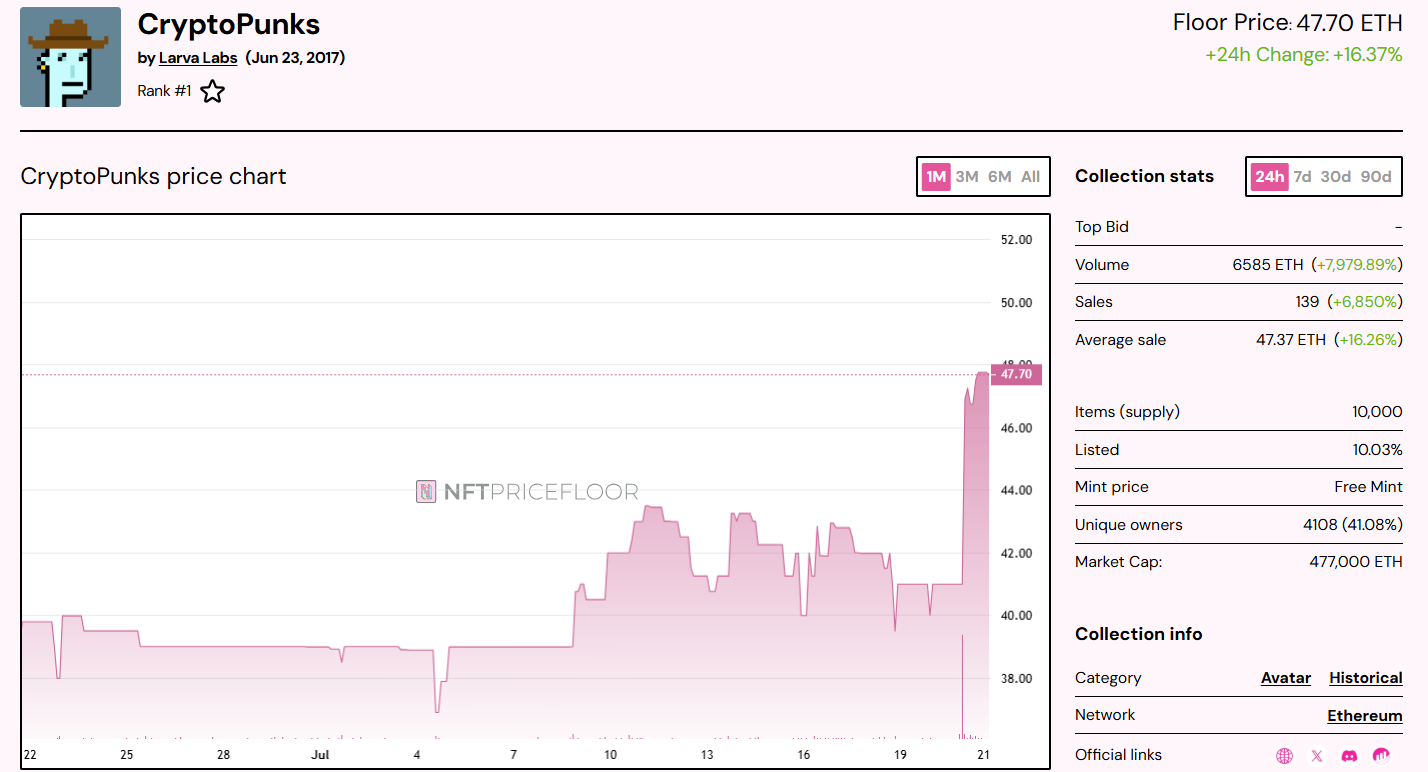The image size is (1428, 772).
Task: Click the Average sale value 47.37 ETH
Action: (x=1291, y=340)
